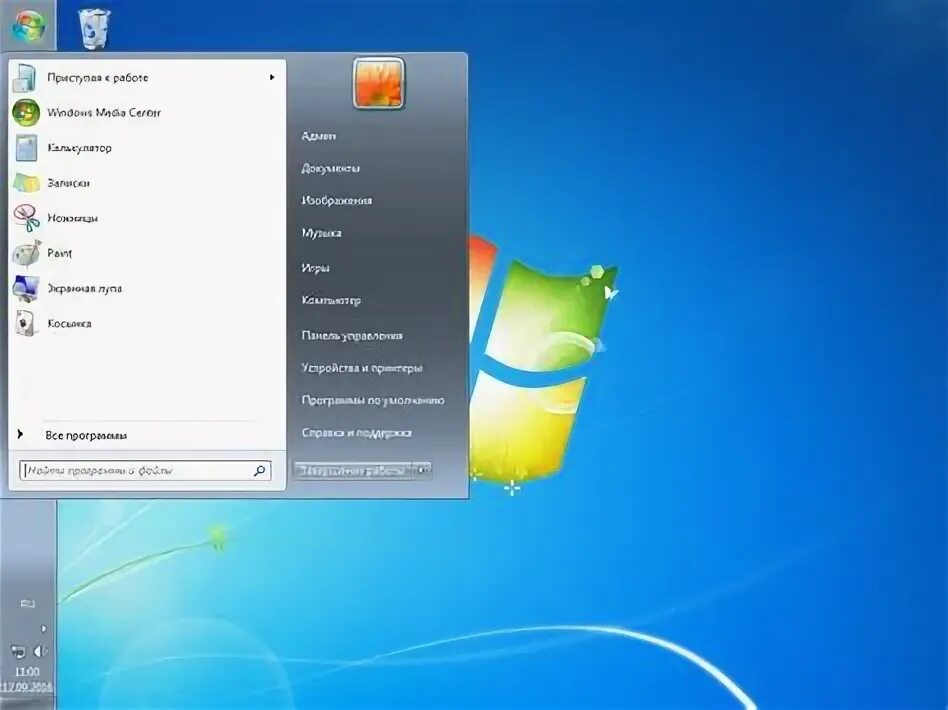This screenshot has width=948, height=710.
Task: Launch "Ножницы" text entry
Action: click(72, 218)
